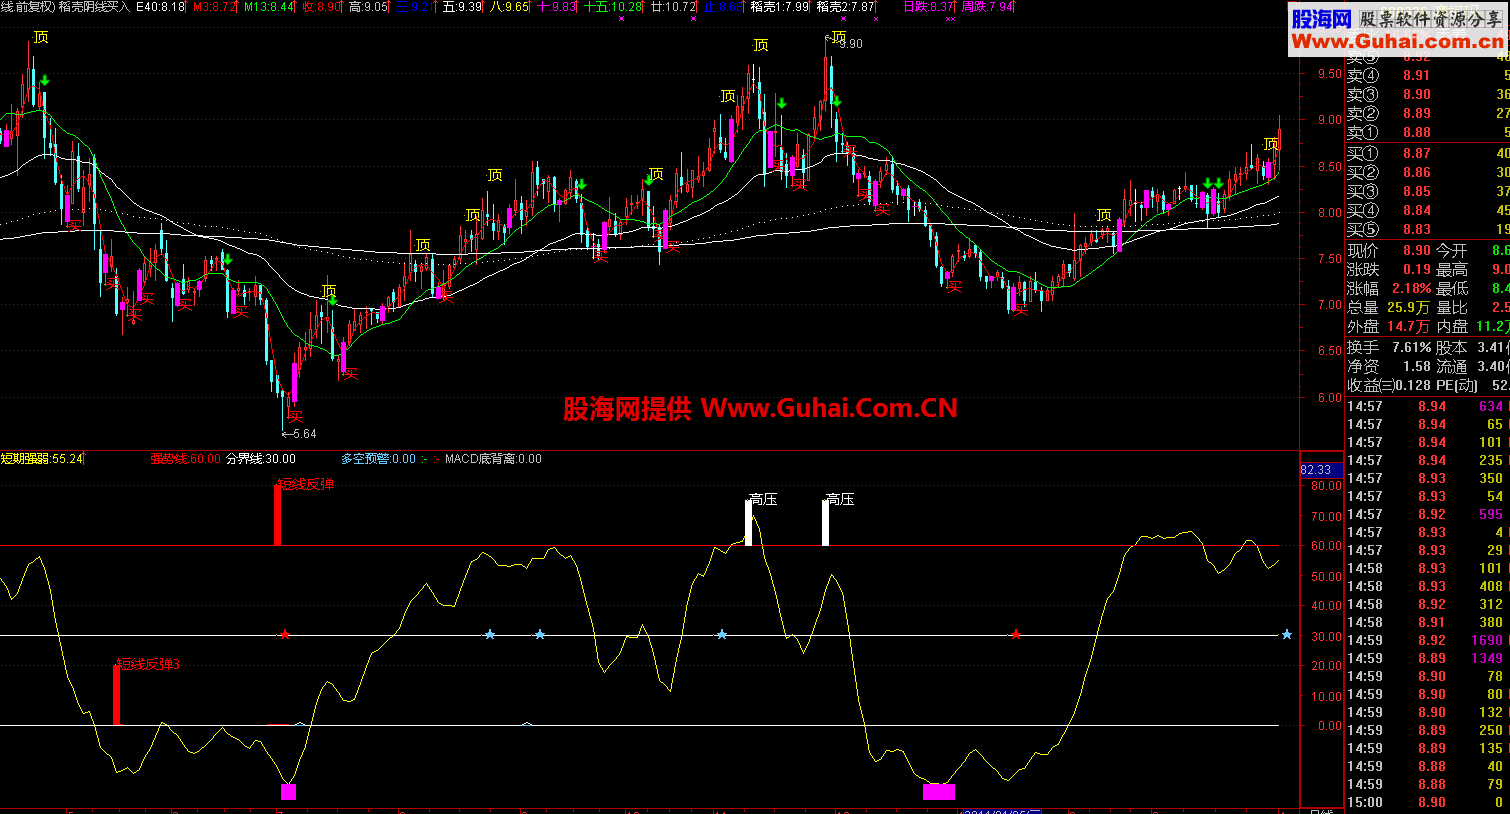The height and width of the screenshot is (814, 1510).
Task: Click the blue 三:9.21 label
Action: [x=415, y=7]
